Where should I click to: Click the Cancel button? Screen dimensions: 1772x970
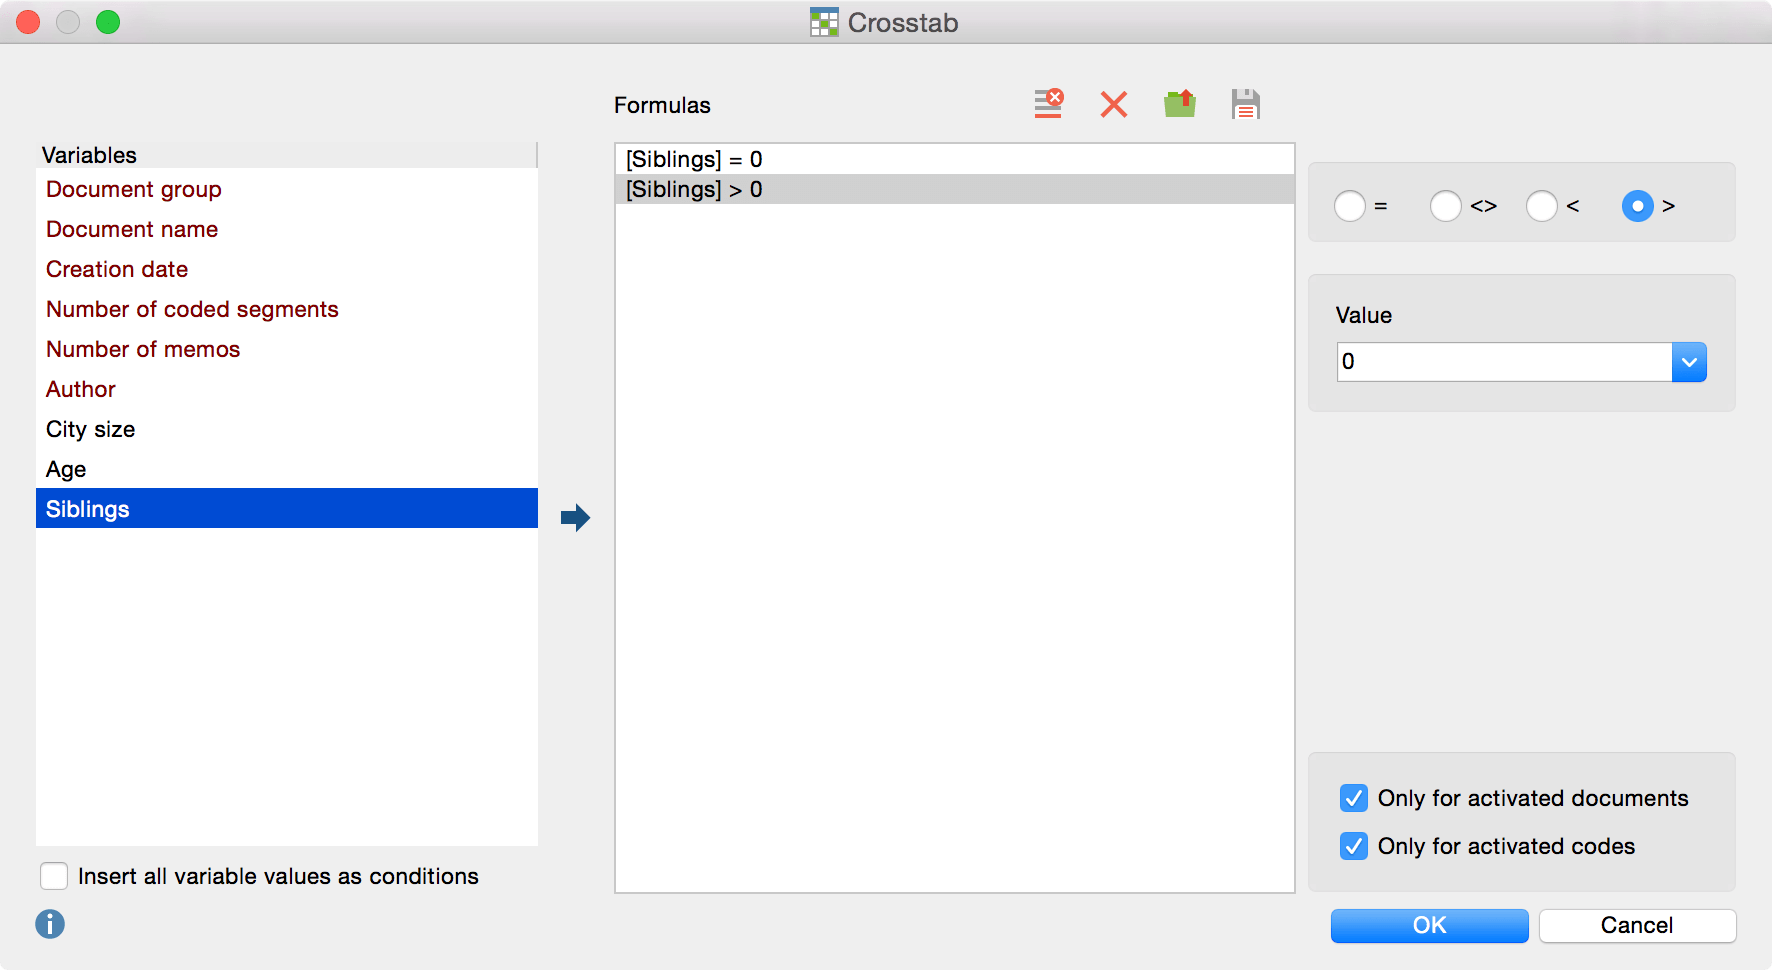tap(1637, 926)
